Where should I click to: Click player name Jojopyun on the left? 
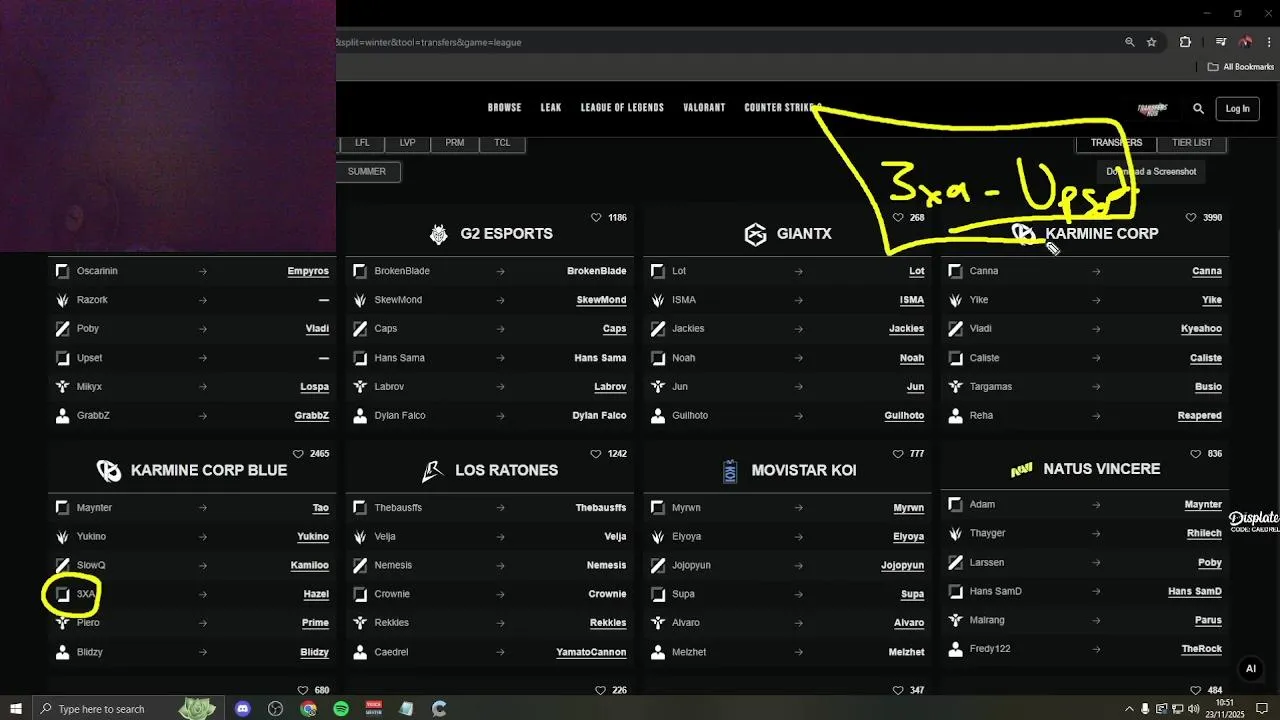691,565
